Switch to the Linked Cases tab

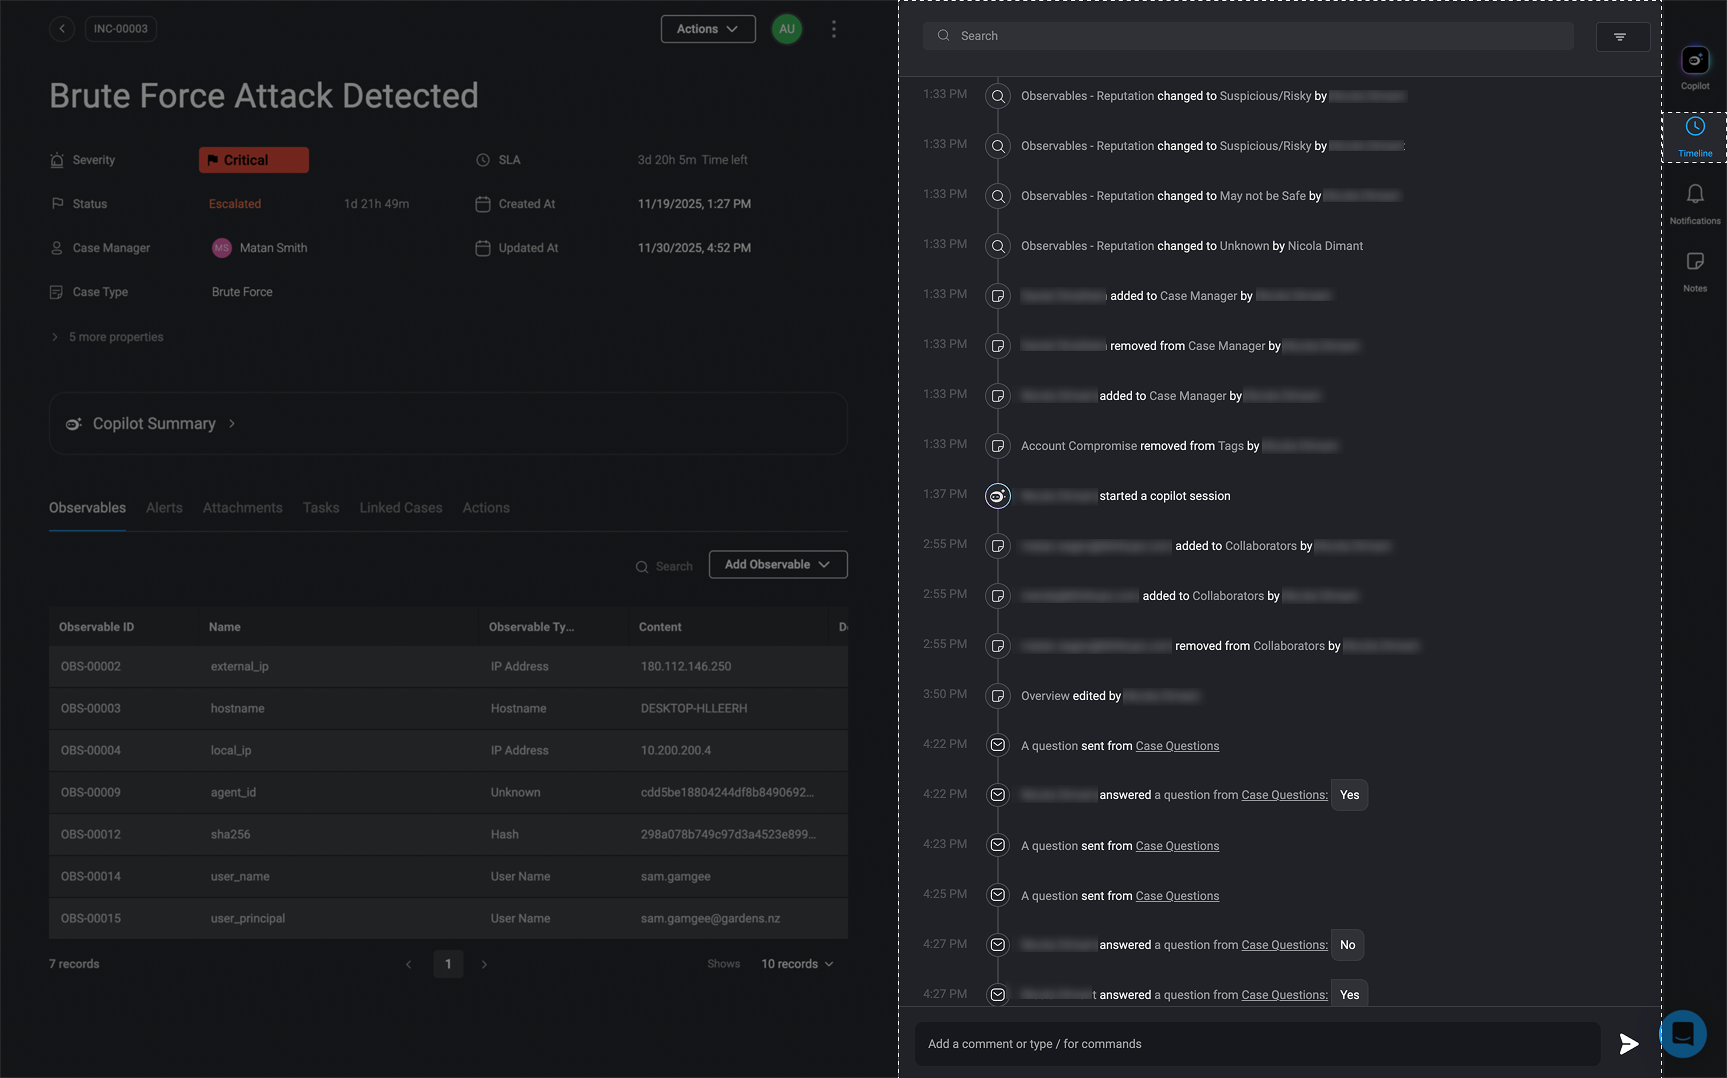coord(400,508)
